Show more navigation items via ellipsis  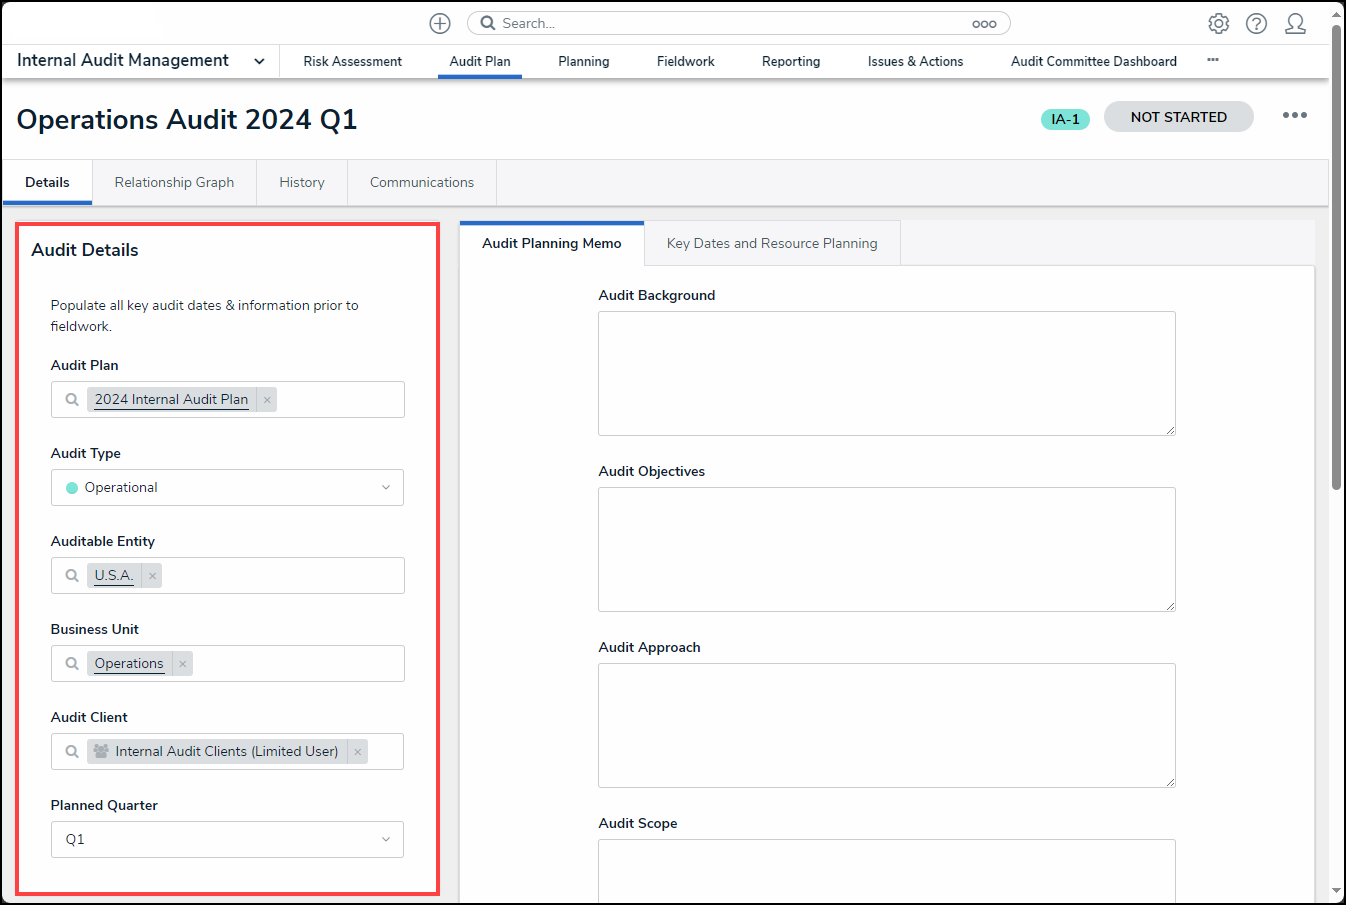pos(1213,60)
